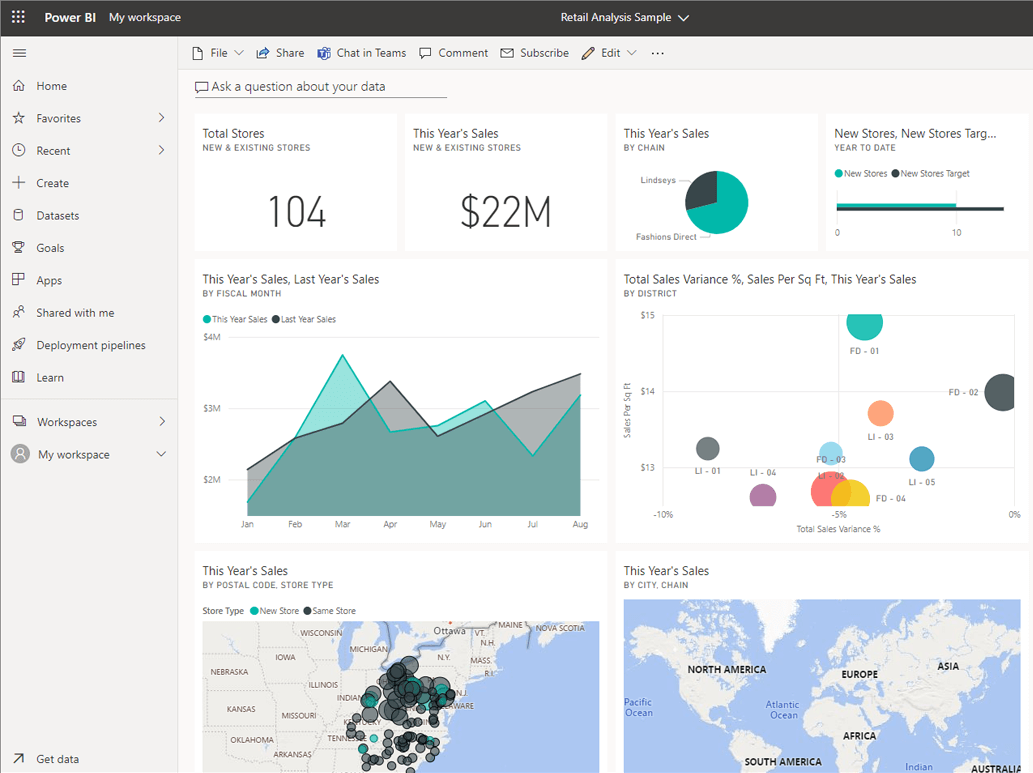Open the File dropdown arrow
This screenshot has height=773, width=1033.
[x=239, y=53]
